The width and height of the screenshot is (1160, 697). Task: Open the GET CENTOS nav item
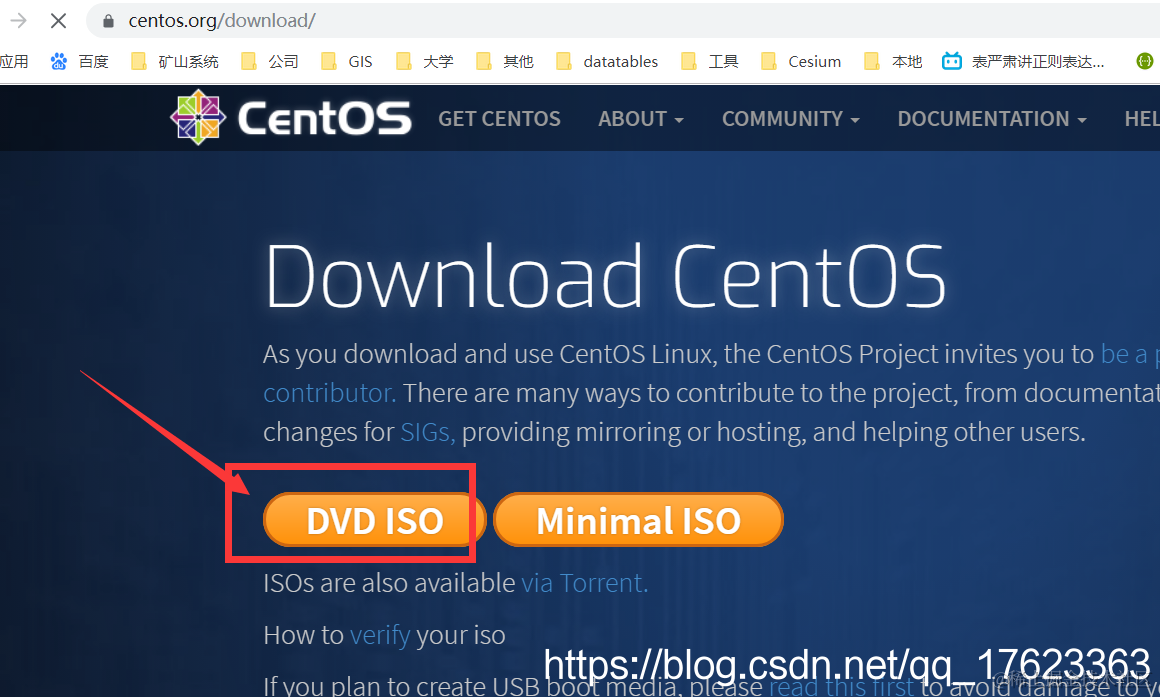tap(499, 118)
